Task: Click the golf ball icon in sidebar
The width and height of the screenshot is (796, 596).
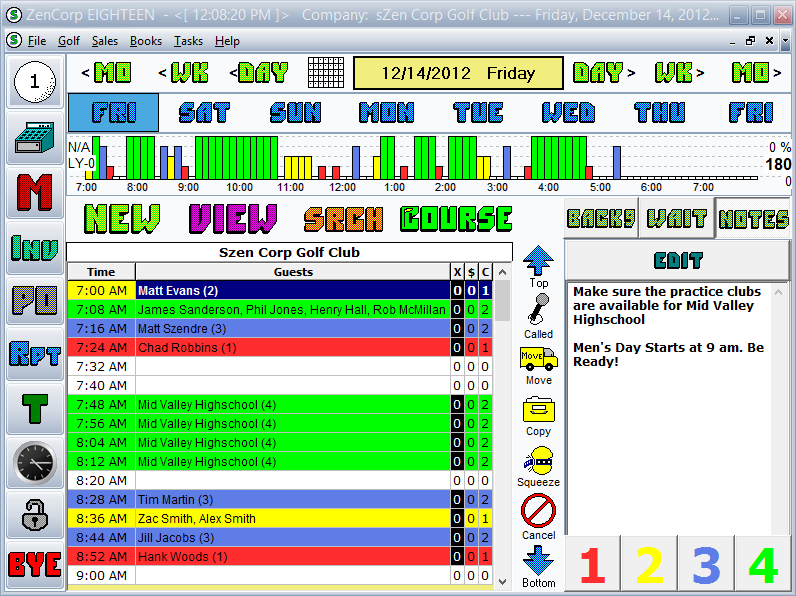Action: click(35, 83)
